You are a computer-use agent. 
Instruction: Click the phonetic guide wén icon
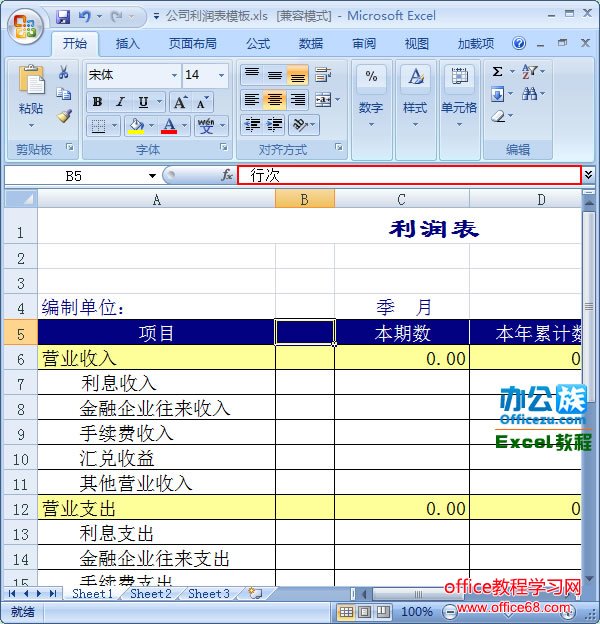click(206, 126)
